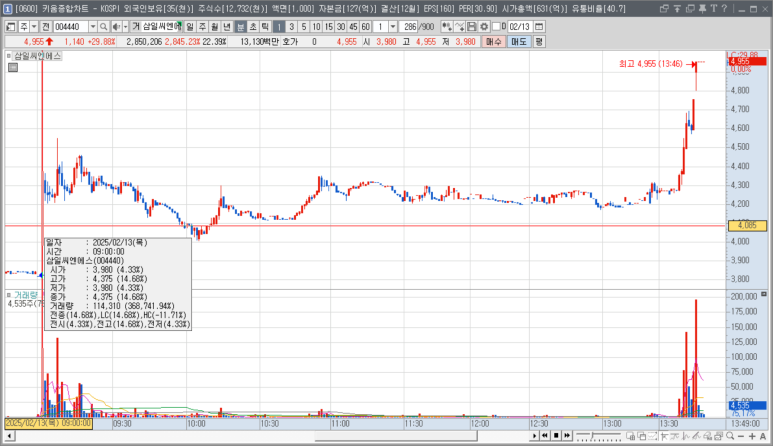The width and height of the screenshot is (773, 446).
Task: Click the toolbar layout icon at far left
Action: [x=10, y=27]
